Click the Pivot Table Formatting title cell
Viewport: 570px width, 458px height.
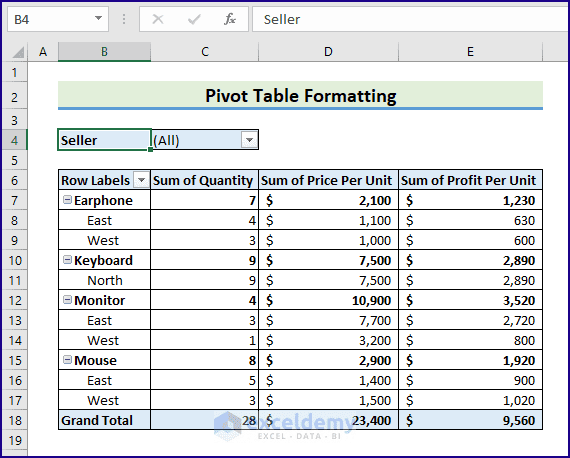point(300,95)
